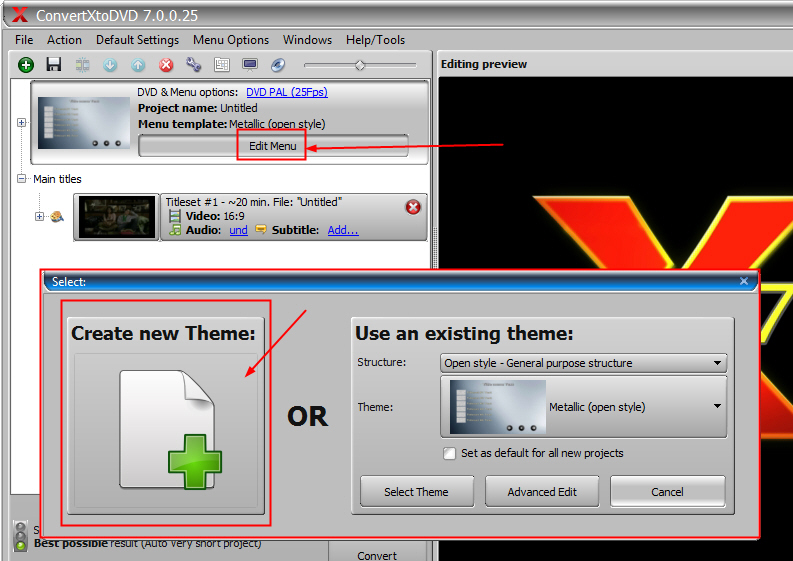
Task: Remove Titleset #1 with its red X icon
Action: [413, 207]
